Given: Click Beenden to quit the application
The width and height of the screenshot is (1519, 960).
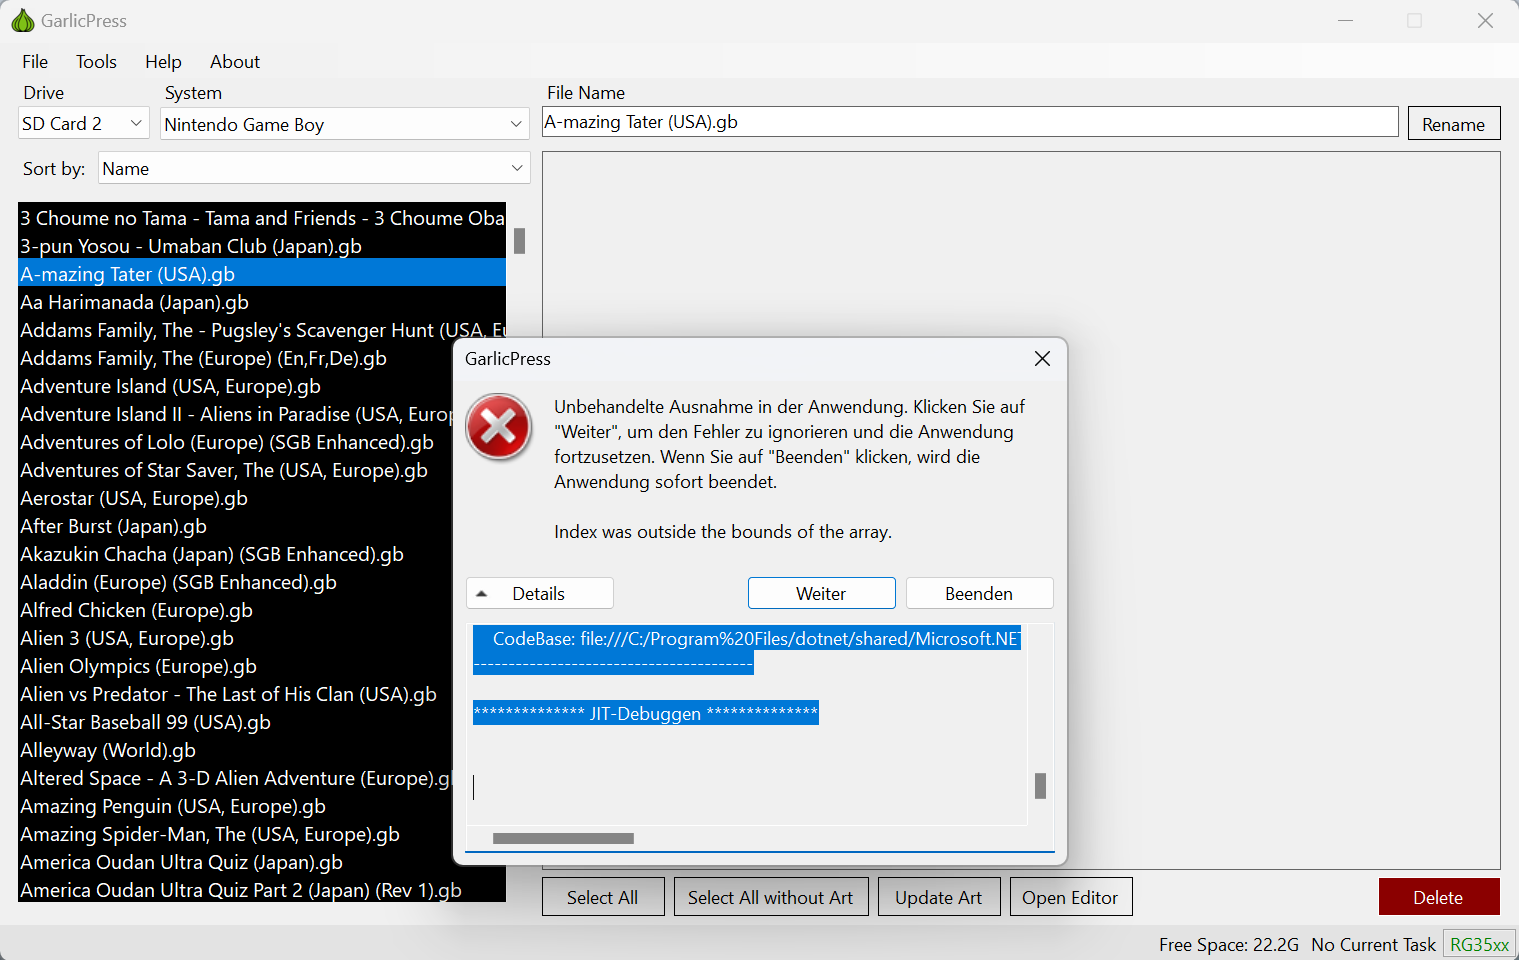Looking at the screenshot, I should pos(979,592).
